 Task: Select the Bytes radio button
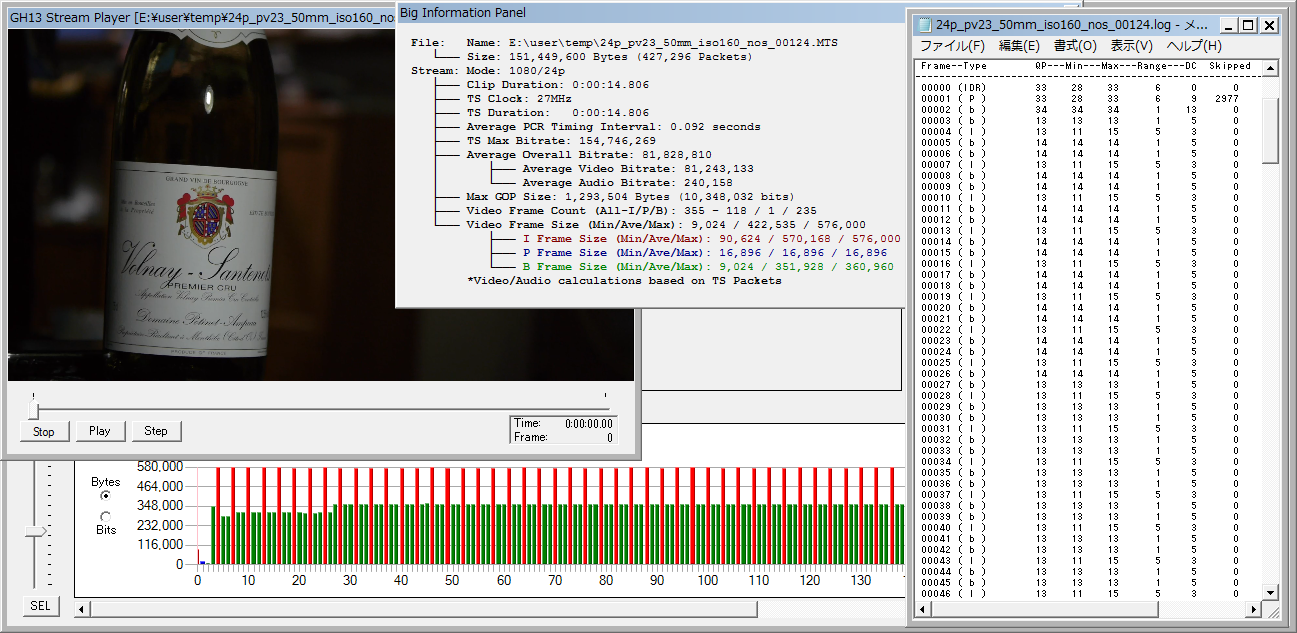coord(106,496)
